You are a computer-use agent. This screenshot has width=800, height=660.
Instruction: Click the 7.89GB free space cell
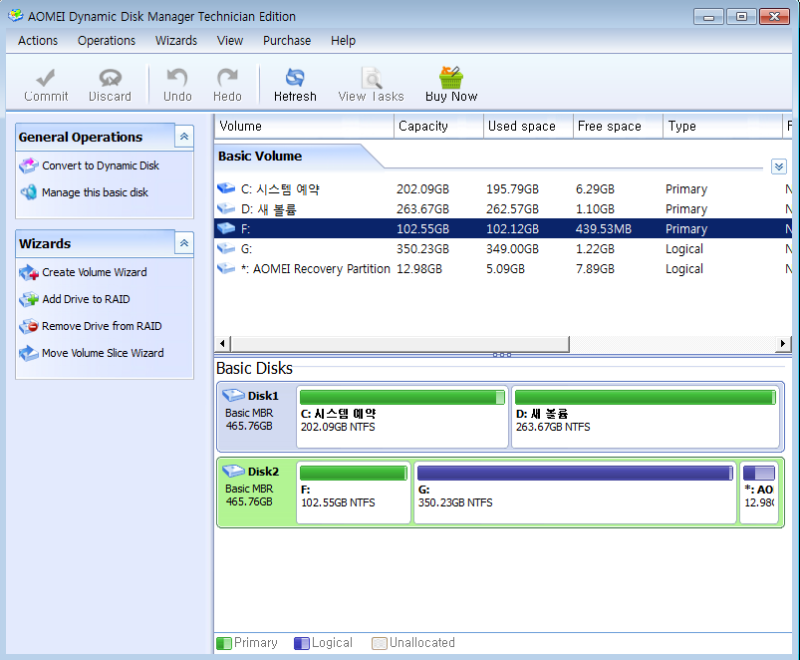click(x=595, y=269)
